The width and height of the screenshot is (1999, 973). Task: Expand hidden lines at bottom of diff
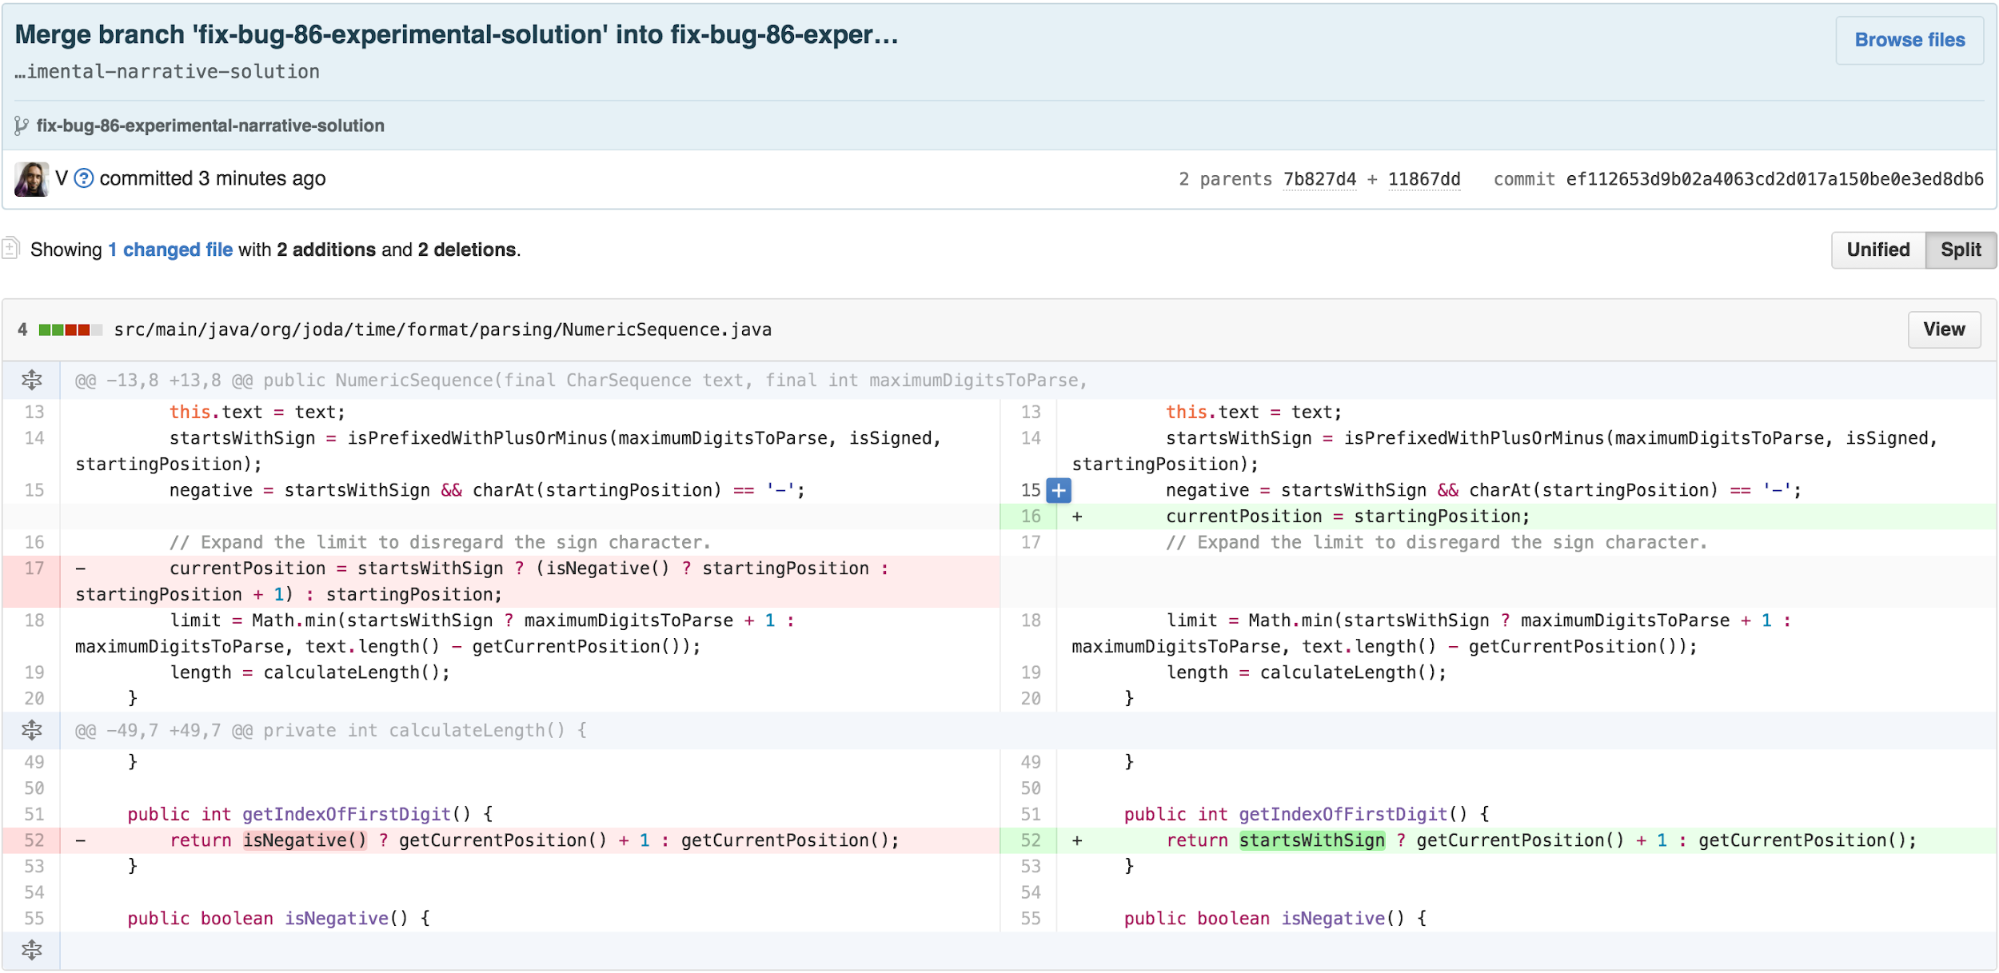pos(32,950)
